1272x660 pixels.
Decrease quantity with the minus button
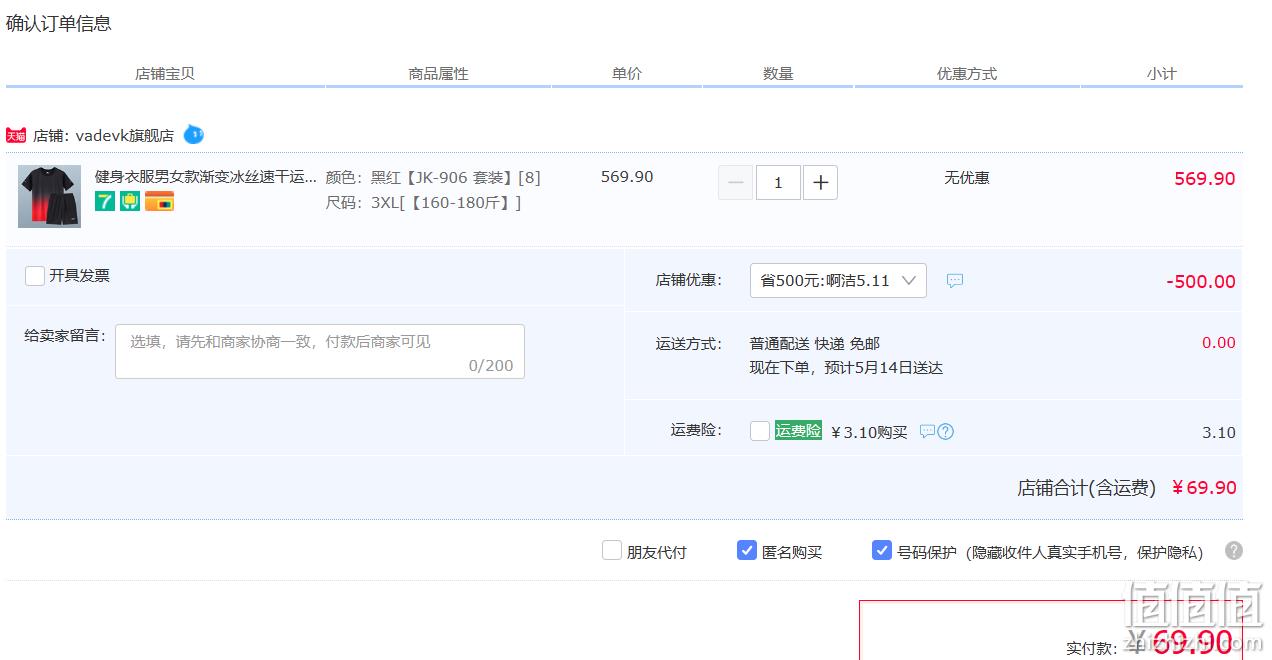pos(735,183)
